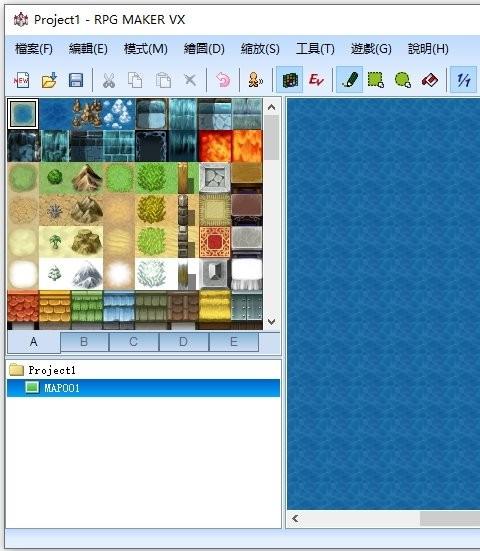Open the 說明(H) menu
480x551 pixels.
[x=428, y=48]
